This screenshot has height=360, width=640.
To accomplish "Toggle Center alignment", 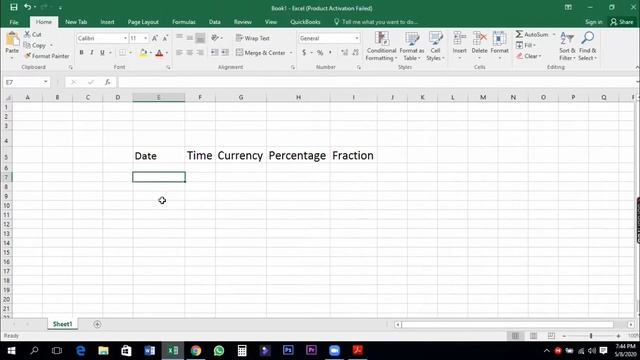I will (190, 53).
